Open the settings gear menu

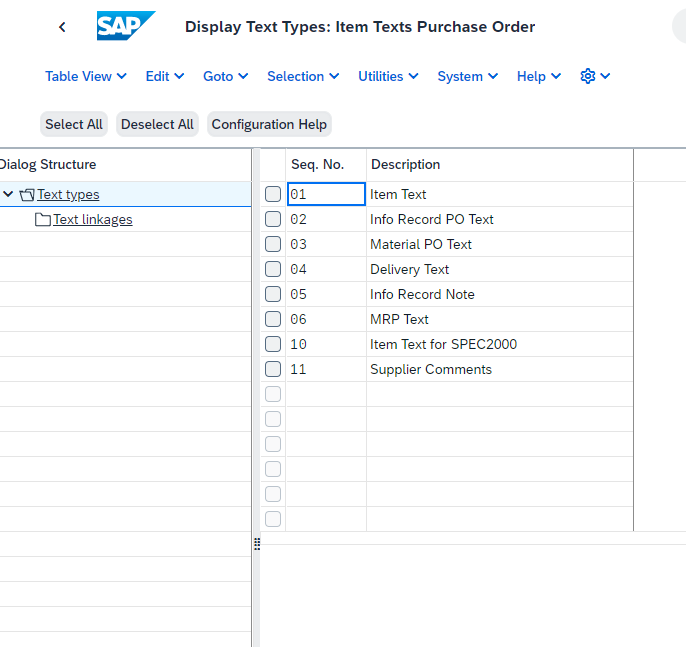tap(595, 76)
